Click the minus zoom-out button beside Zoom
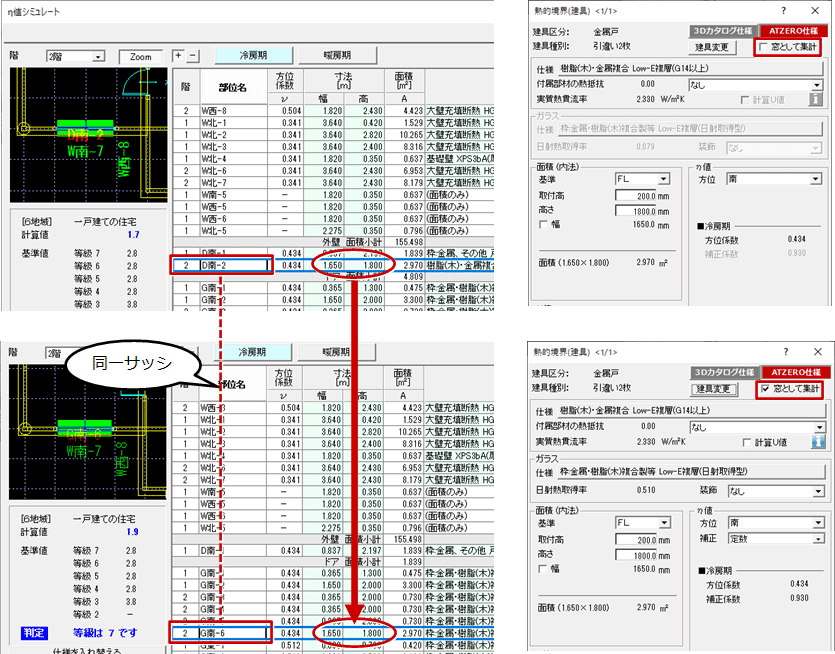Image resolution: width=835 pixels, height=654 pixels. click(x=193, y=56)
